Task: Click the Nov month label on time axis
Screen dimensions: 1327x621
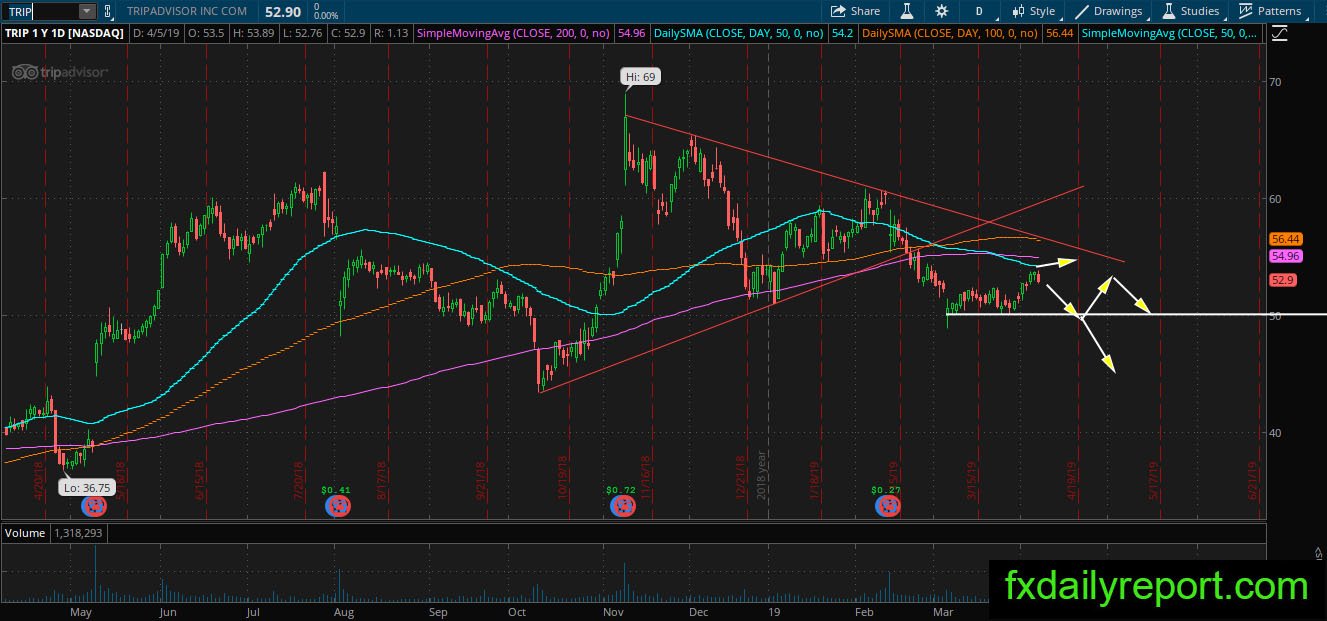Action: (614, 610)
